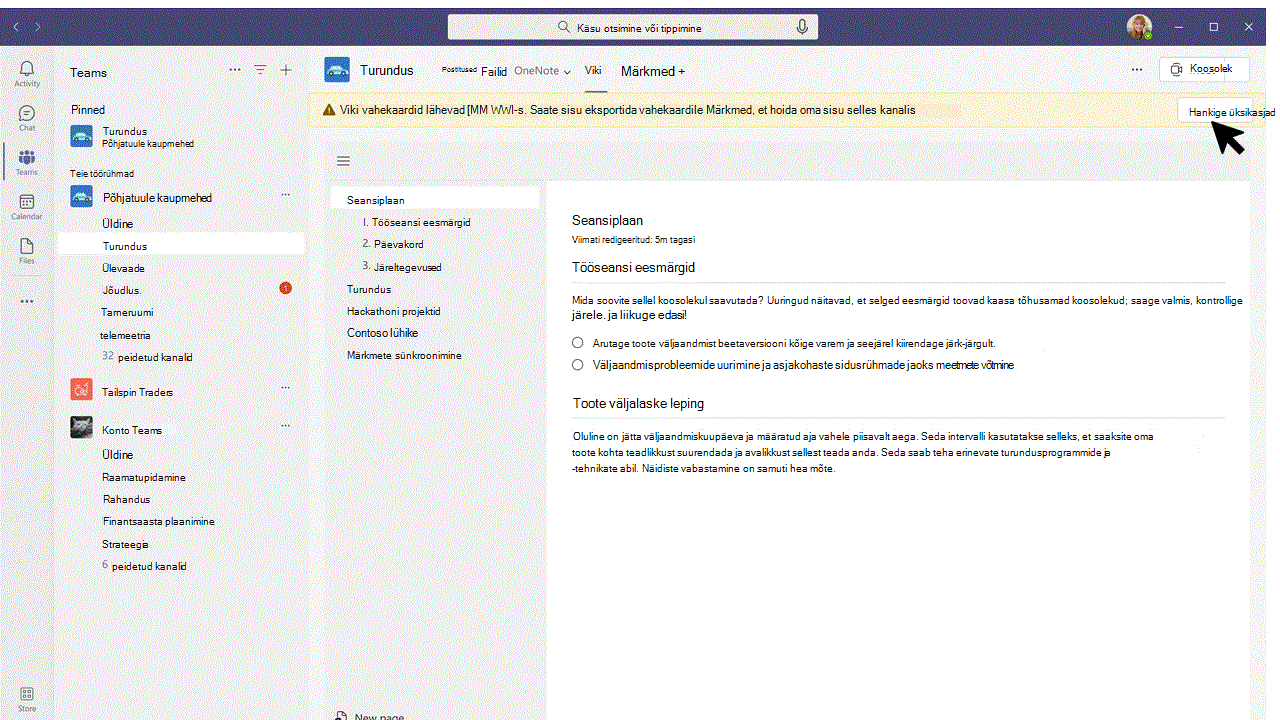Select the radio button for Arutage toote väljaandmist
Viewport: 1280px width, 720px height.
(x=578, y=343)
